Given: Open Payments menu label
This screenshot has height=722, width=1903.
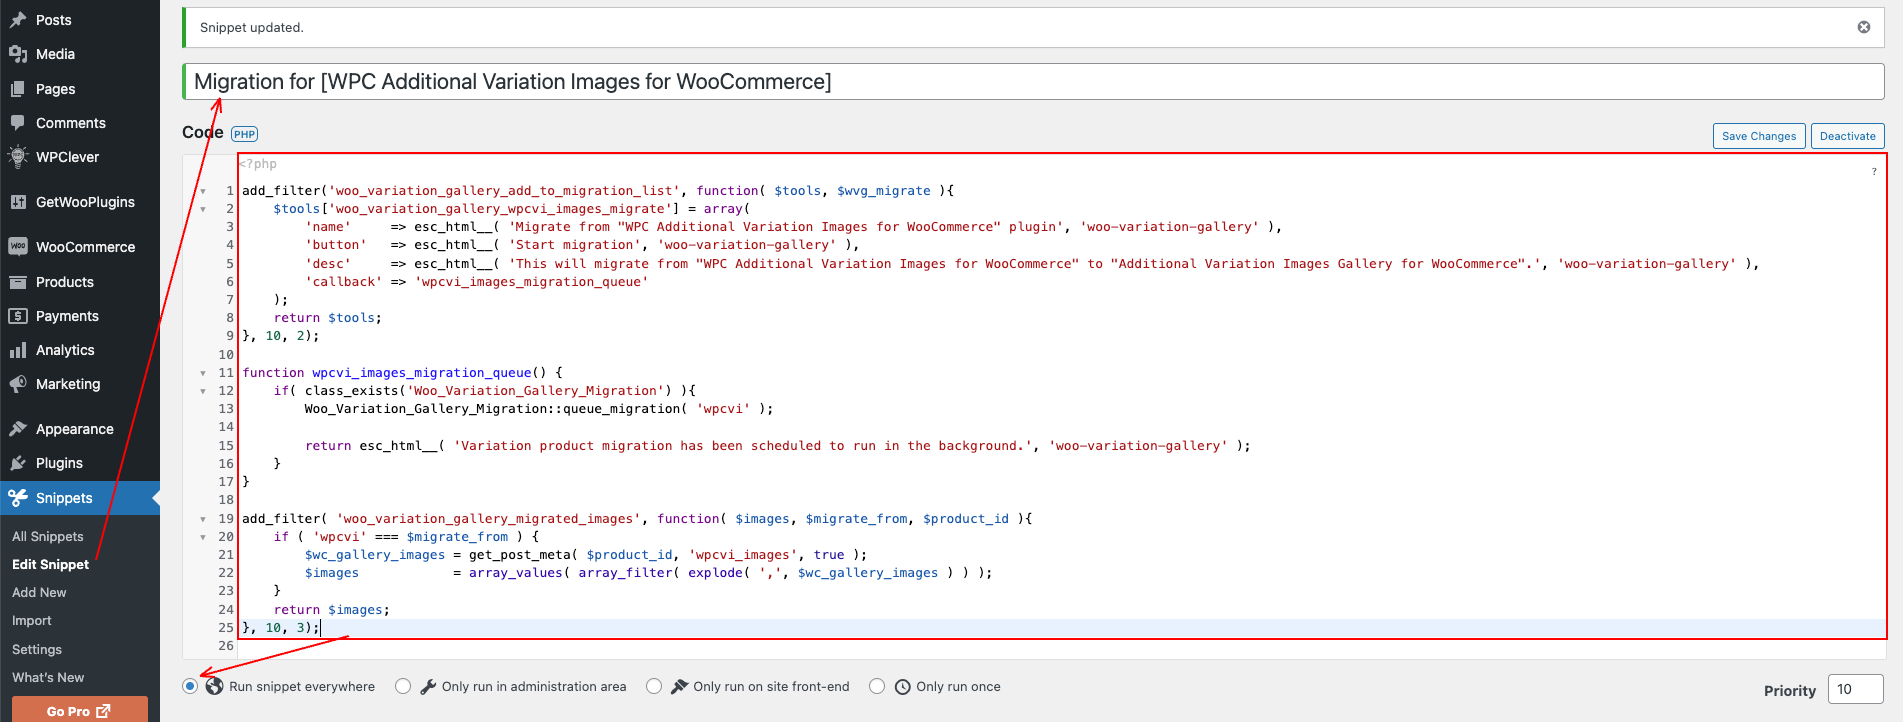Looking at the screenshot, I should pos(67,316).
